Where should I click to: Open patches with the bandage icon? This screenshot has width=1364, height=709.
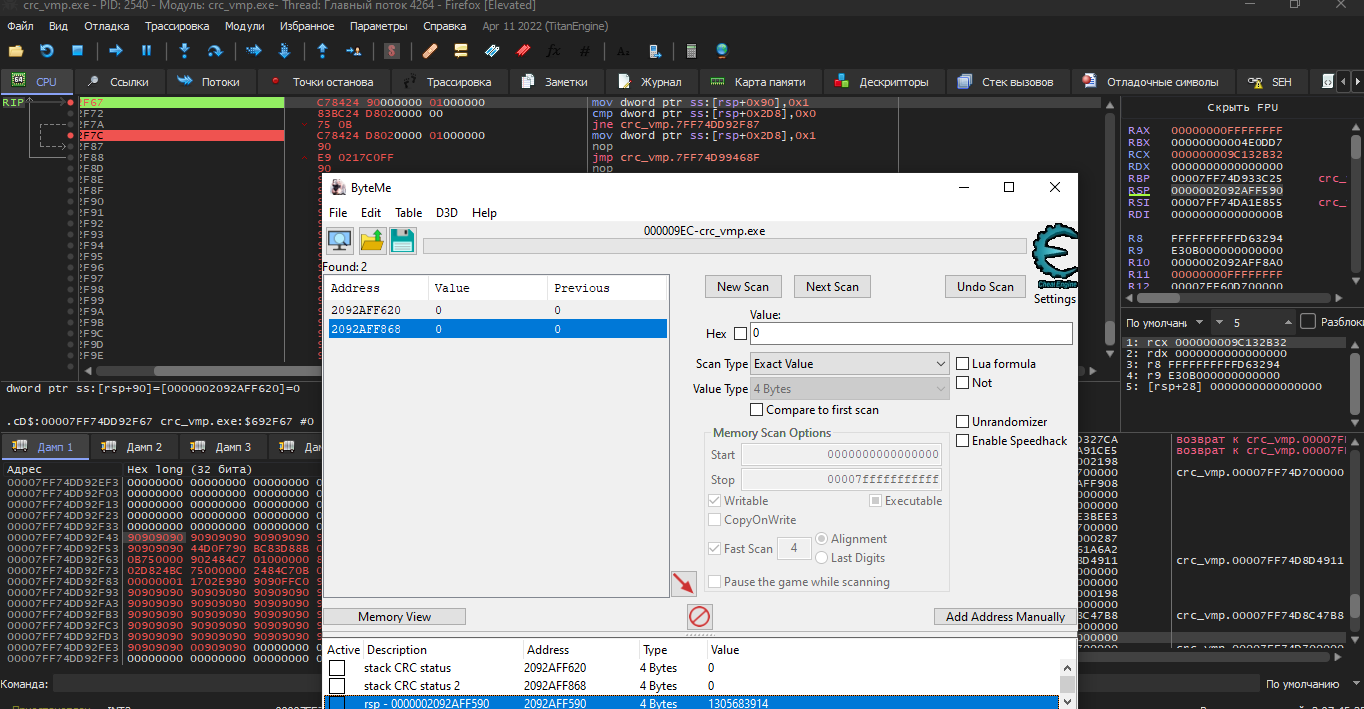click(x=430, y=50)
